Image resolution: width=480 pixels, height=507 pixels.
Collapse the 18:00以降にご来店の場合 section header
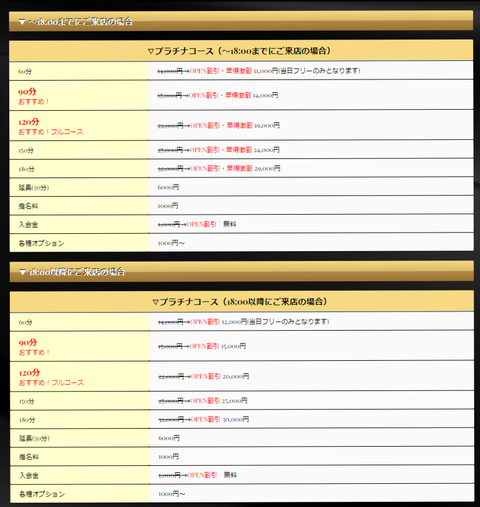click(241, 272)
